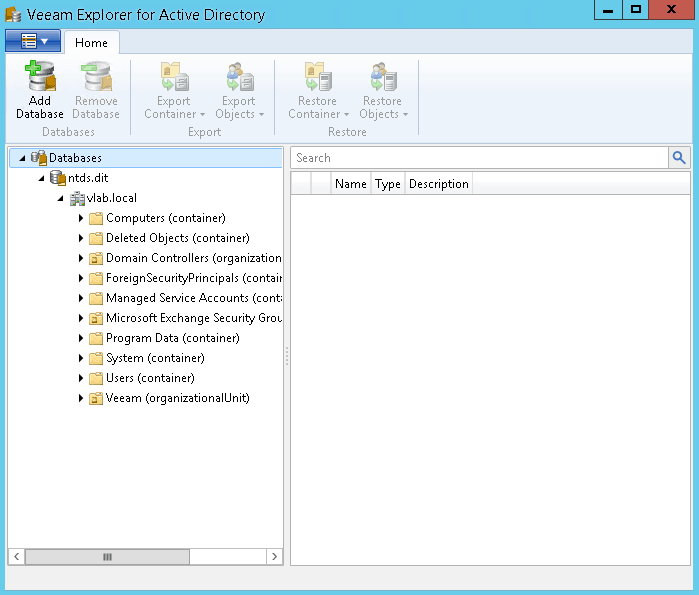Open the application menu button
699x595 pixels.
pos(33,41)
